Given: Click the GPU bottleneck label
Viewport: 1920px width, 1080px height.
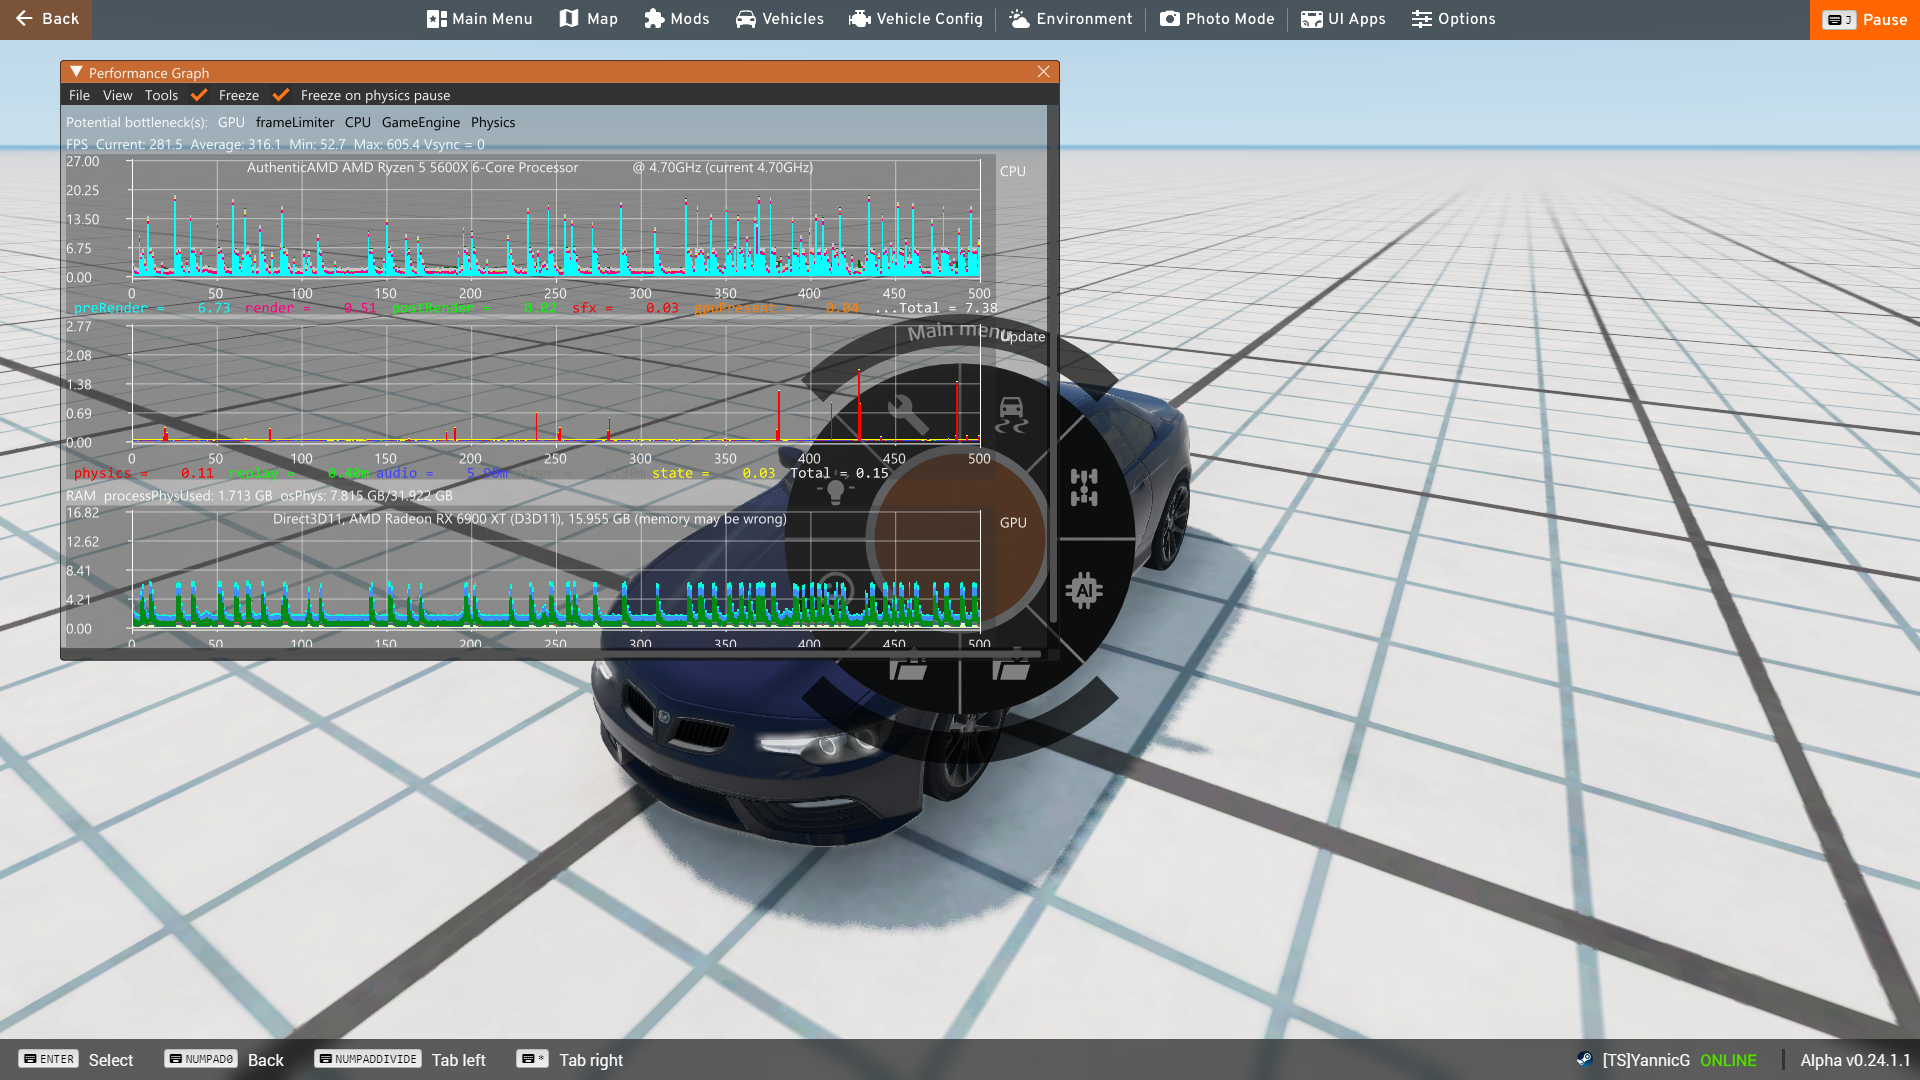Looking at the screenshot, I should [x=231, y=122].
